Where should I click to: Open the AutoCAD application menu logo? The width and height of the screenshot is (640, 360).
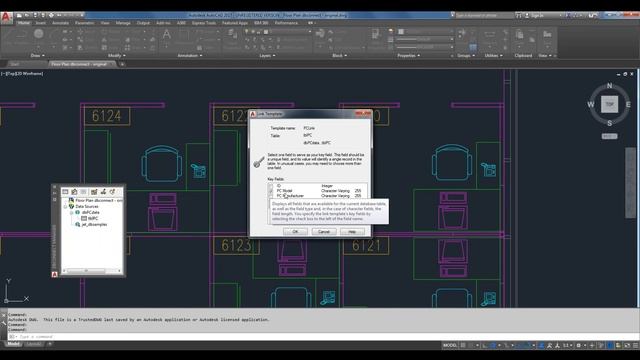pos(6,18)
